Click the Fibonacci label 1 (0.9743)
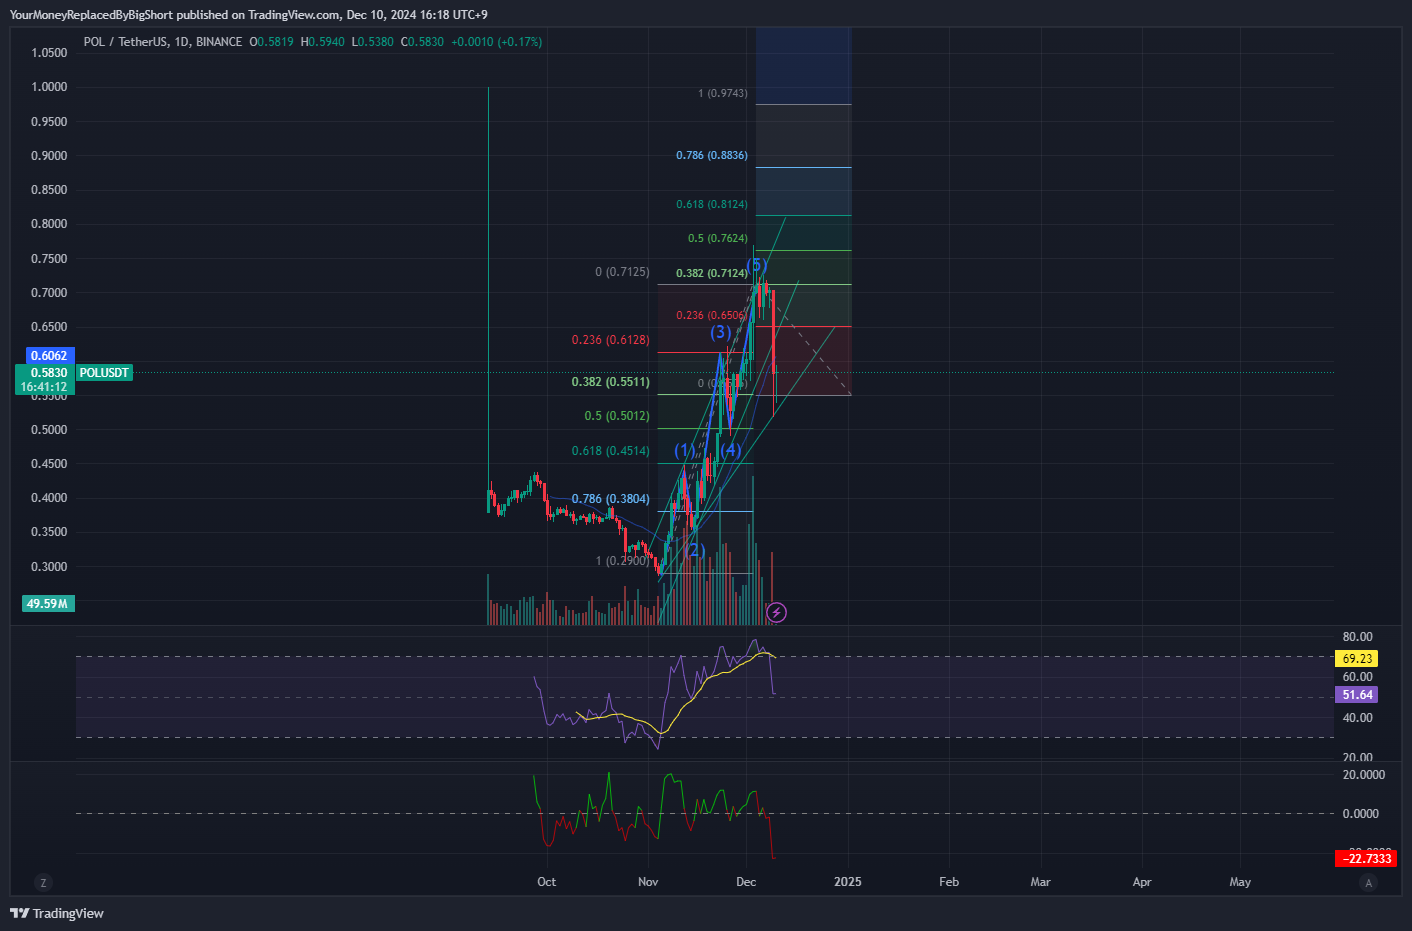The image size is (1412, 931). (722, 93)
